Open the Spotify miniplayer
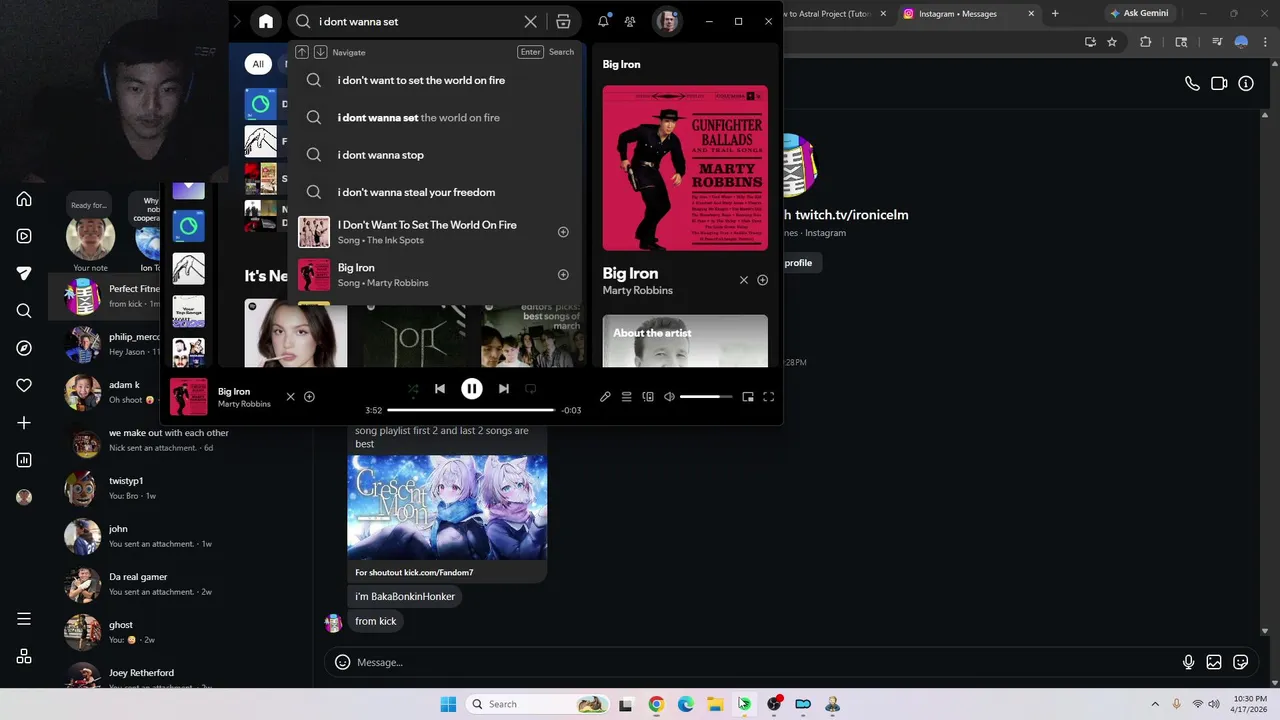This screenshot has width=1280, height=720. click(x=747, y=397)
